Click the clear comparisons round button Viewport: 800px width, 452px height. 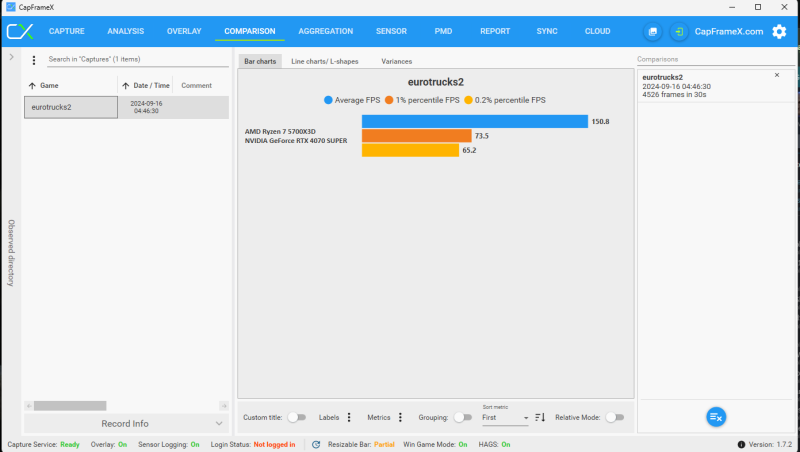(x=716, y=417)
